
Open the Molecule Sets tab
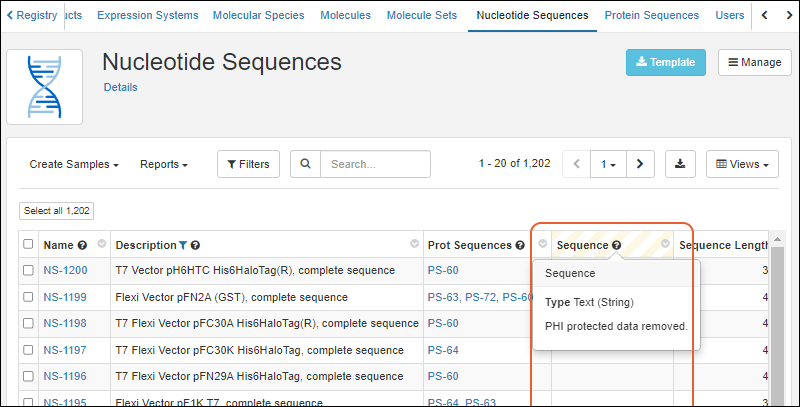coord(421,16)
